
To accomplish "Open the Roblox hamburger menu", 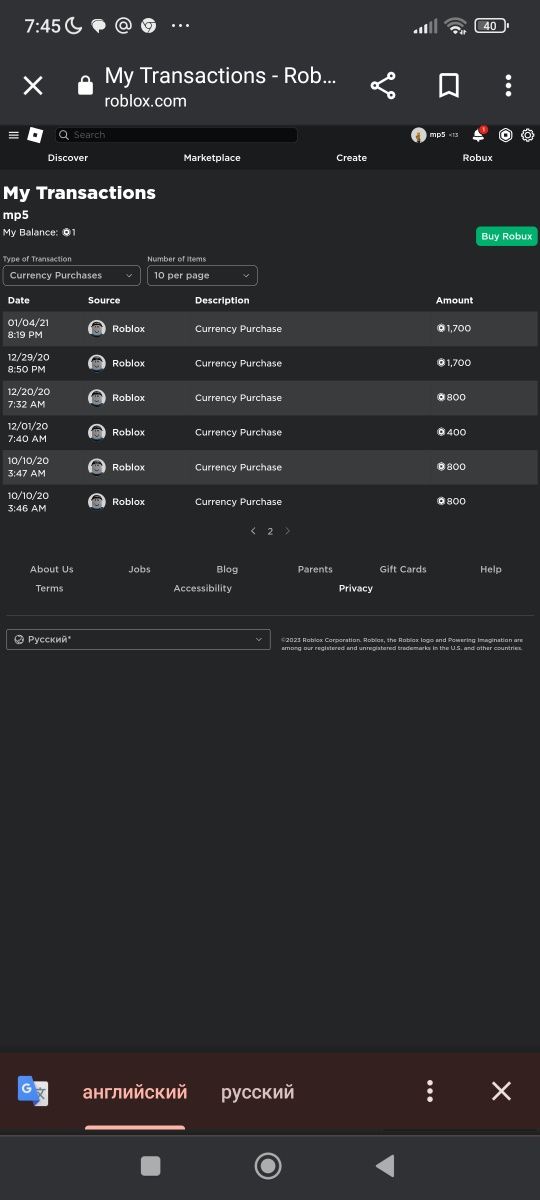I will (x=14, y=135).
